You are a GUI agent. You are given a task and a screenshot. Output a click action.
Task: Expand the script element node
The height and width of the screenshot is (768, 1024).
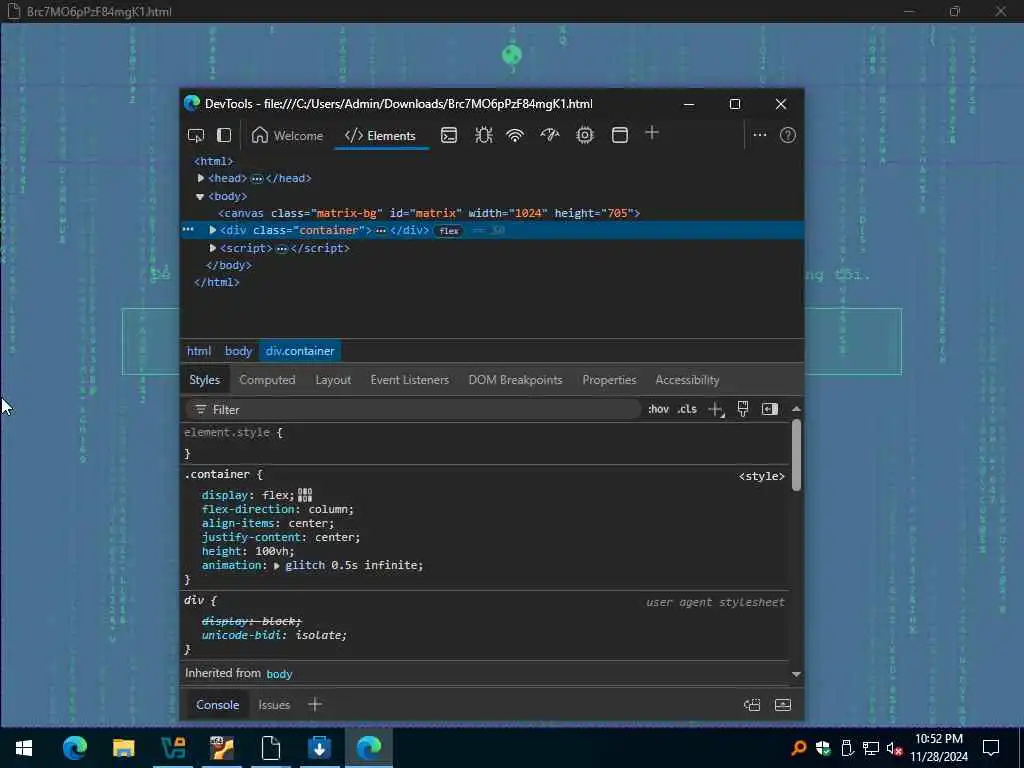point(212,248)
